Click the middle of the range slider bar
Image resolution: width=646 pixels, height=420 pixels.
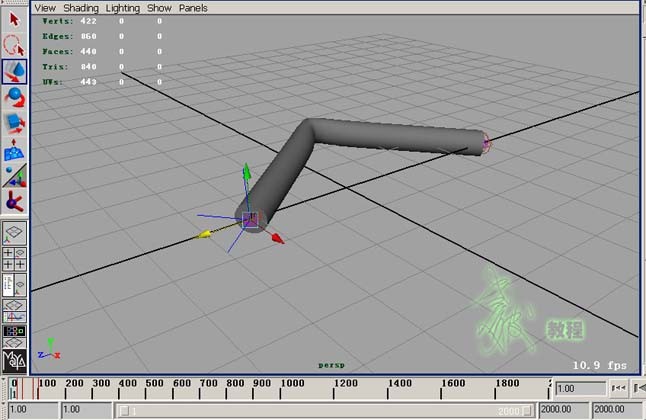(325, 411)
